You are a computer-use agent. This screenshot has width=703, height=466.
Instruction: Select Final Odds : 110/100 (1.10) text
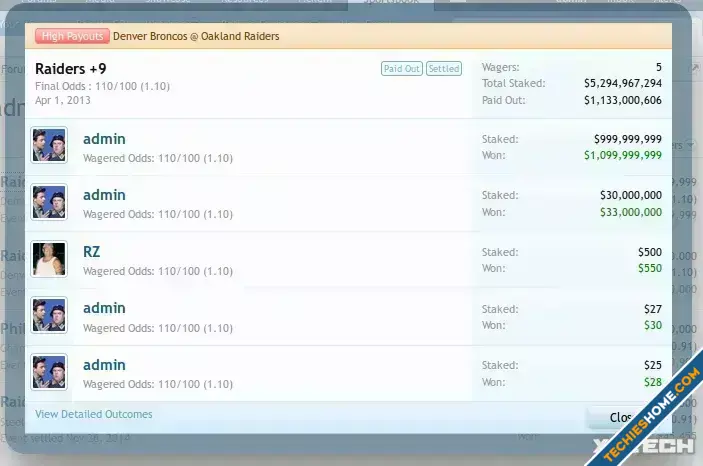click(103, 86)
